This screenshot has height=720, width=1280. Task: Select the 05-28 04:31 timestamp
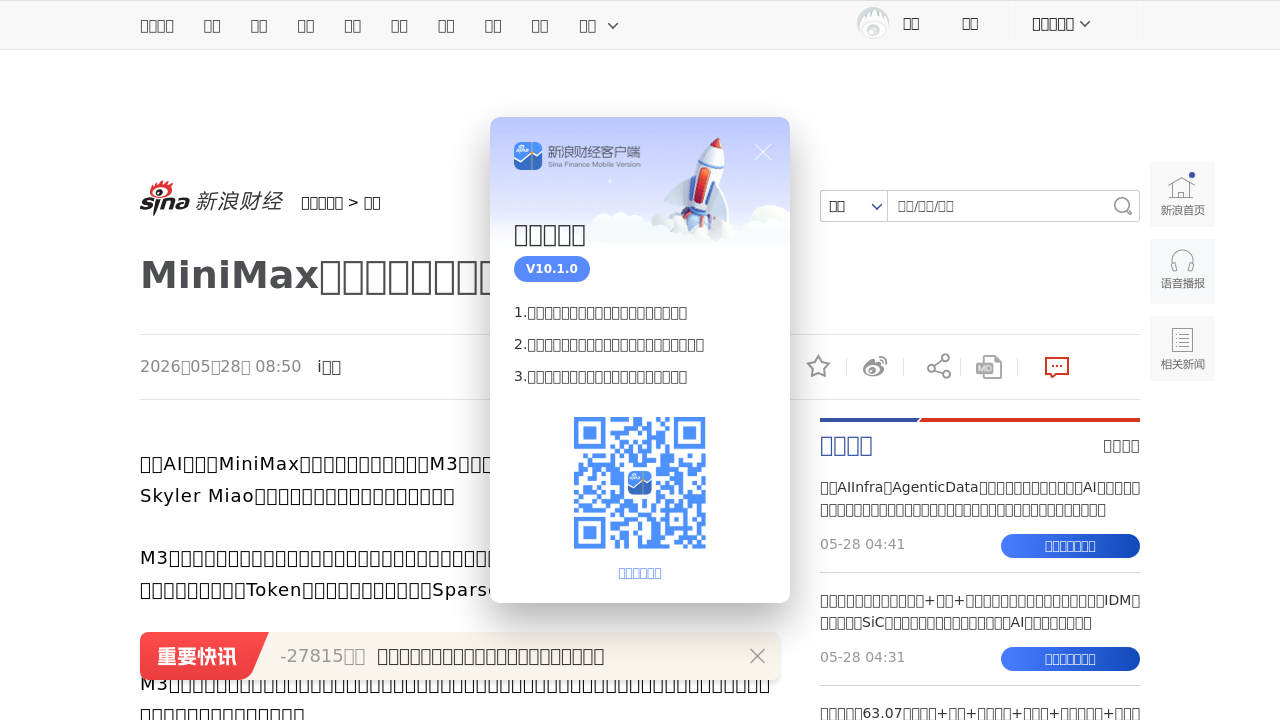tap(862, 658)
